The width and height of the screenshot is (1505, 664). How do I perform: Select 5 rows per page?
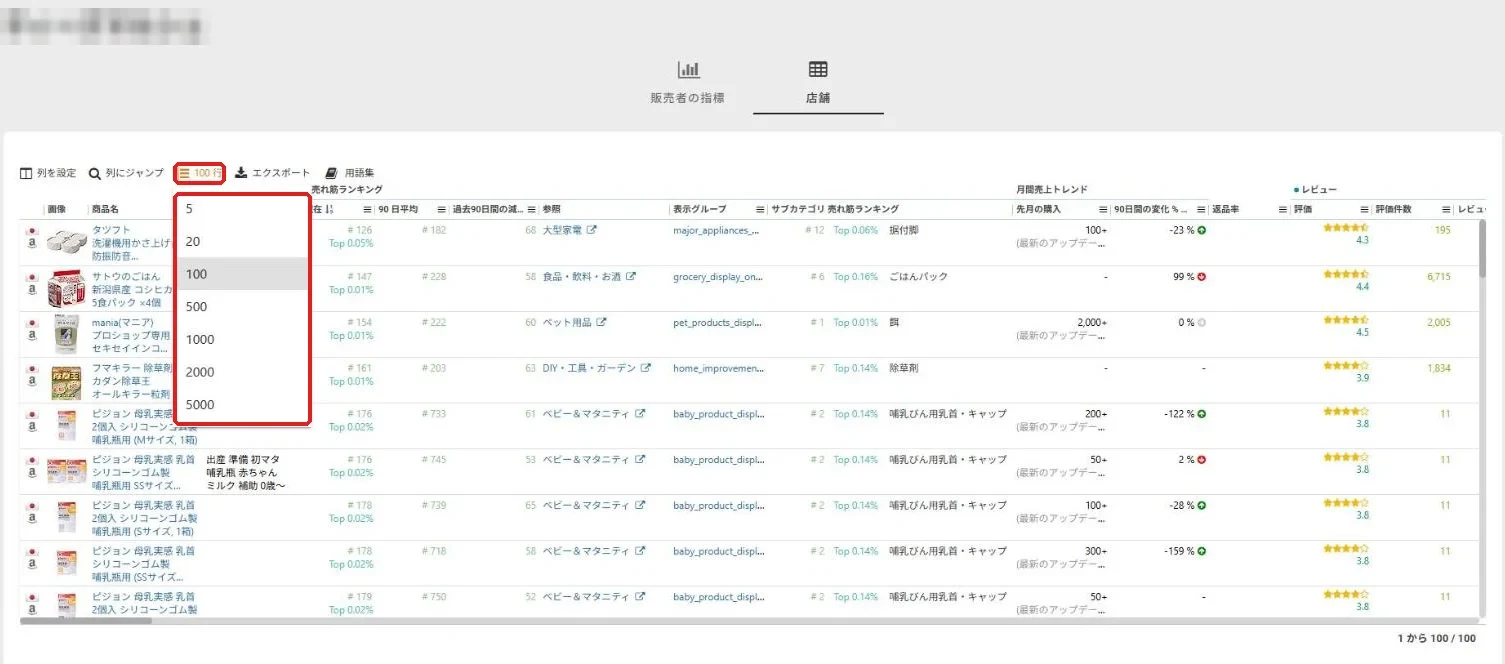(x=242, y=209)
